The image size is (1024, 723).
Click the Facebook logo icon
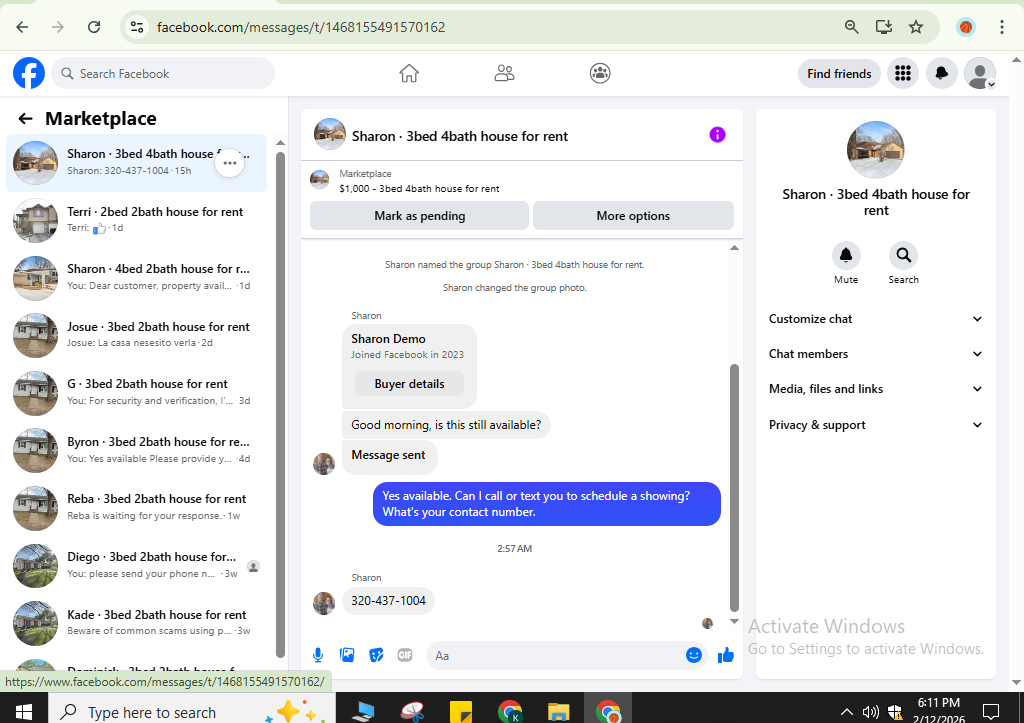[29, 73]
